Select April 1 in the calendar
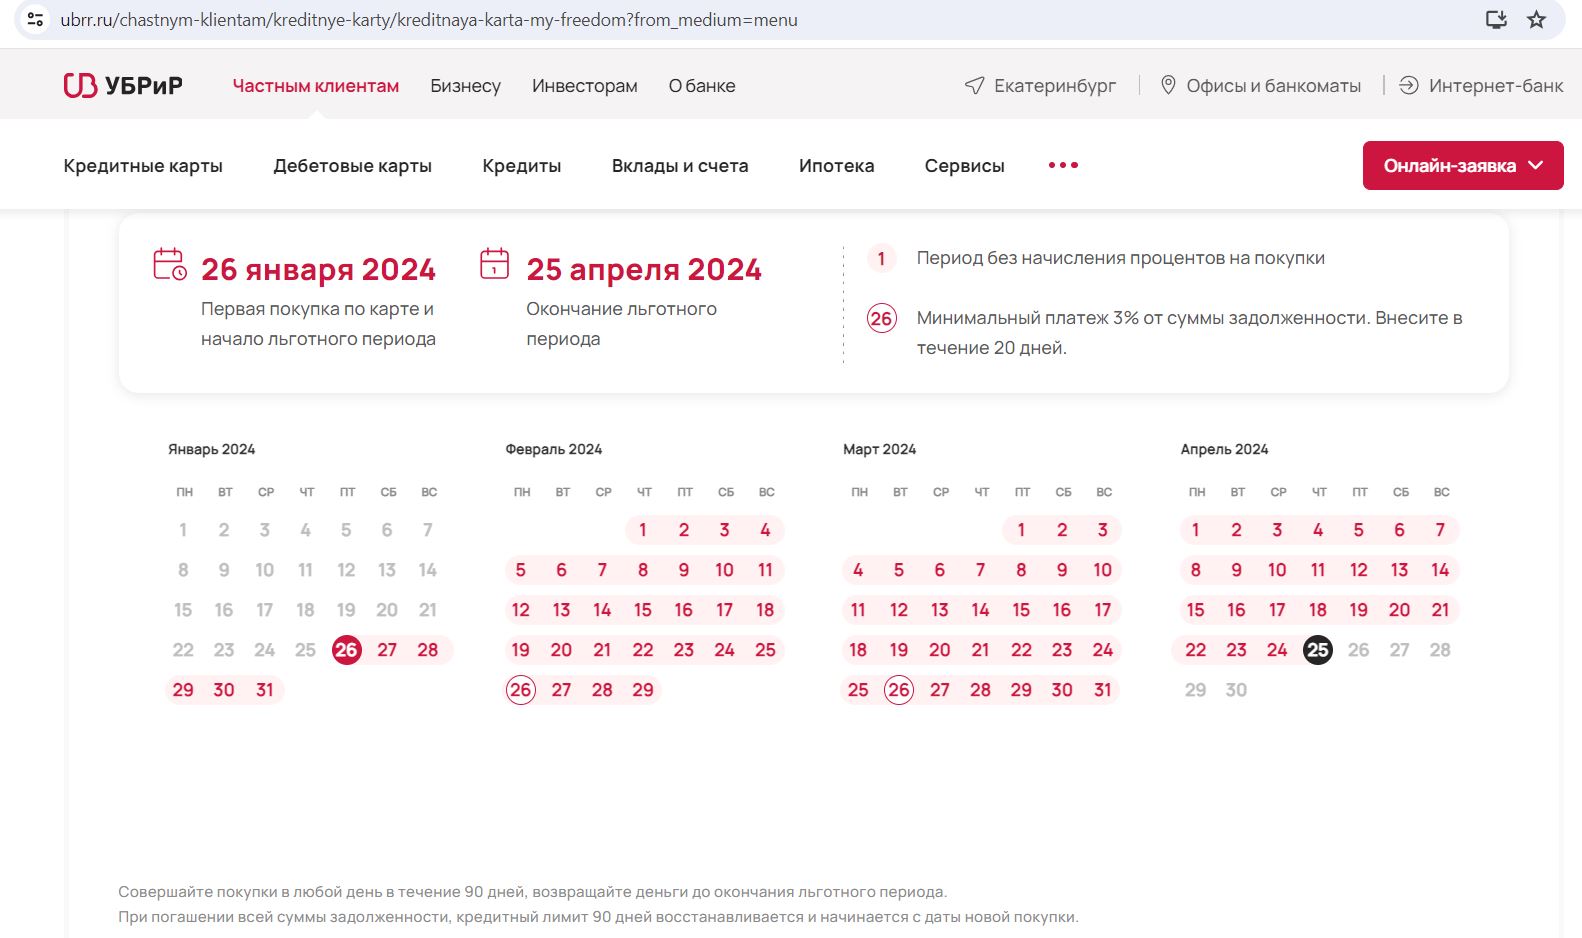This screenshot has width=1582, height=938. (1196, 530)
